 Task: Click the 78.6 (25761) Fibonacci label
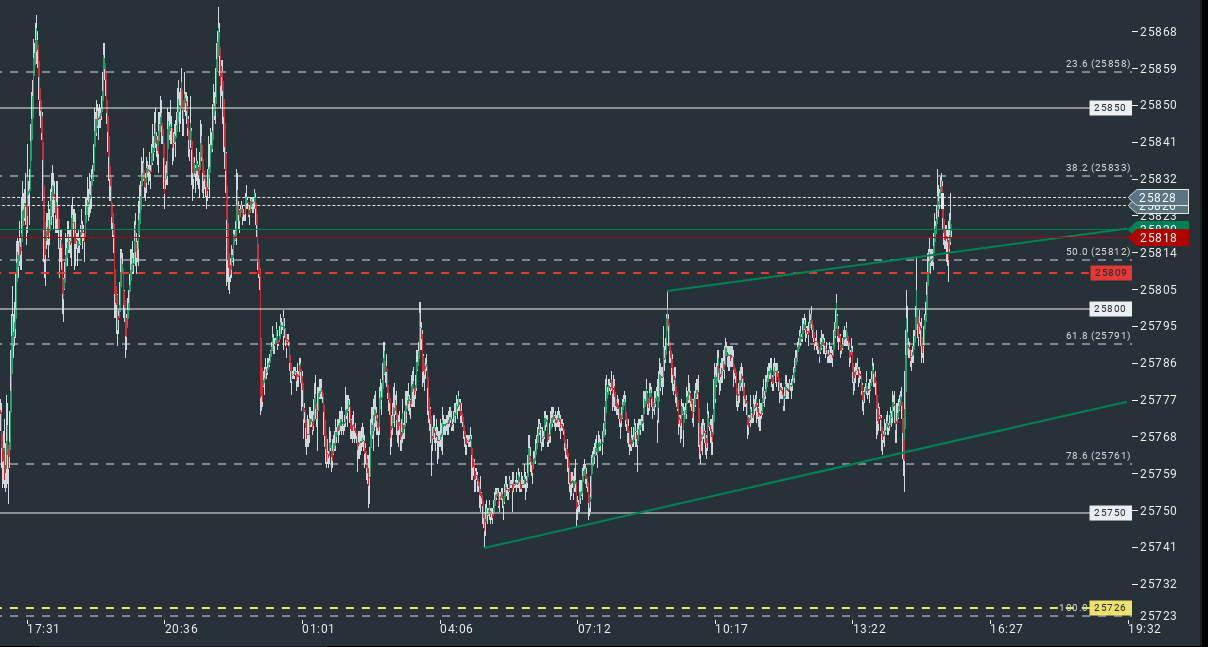click(1098, 456)
